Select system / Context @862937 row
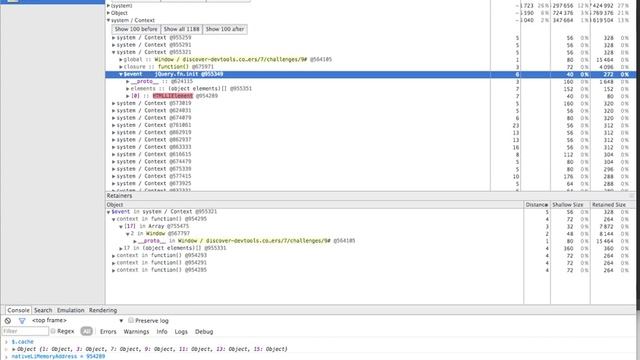This screenshot has height=360, width=640. click(371, 140)
